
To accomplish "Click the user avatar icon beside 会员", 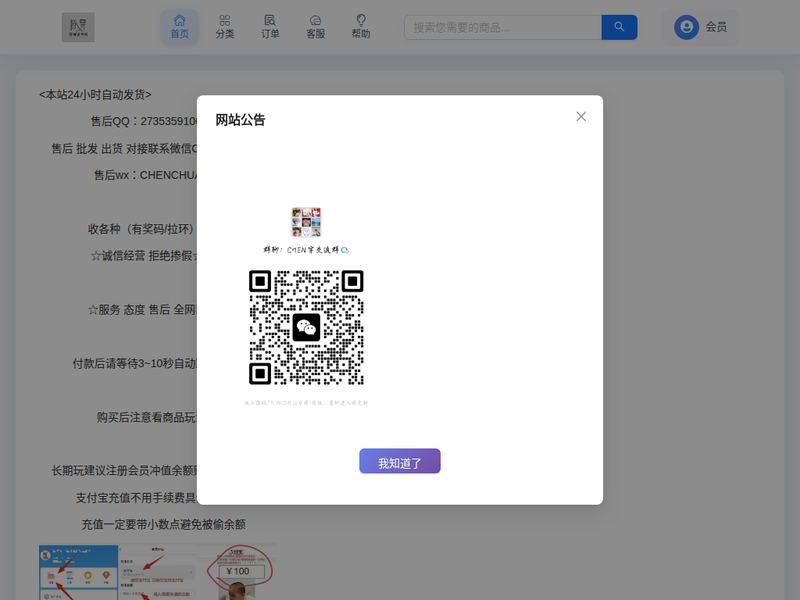I will pos(686,27).
